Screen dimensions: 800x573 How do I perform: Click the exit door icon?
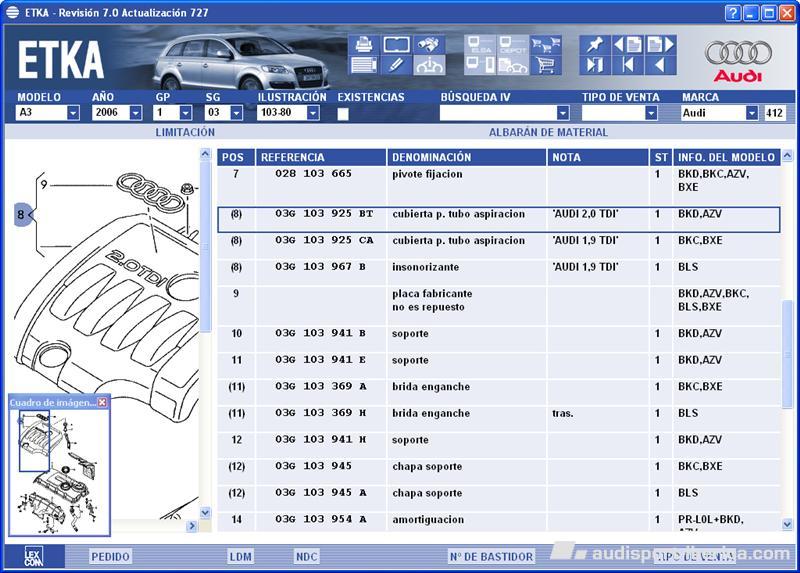point(595,65)
